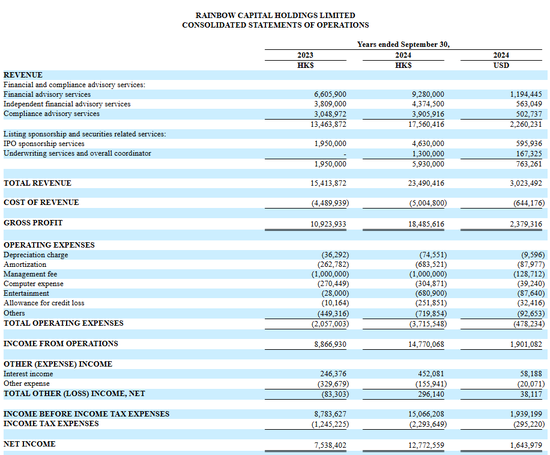Viewport: 550px width, 455px height.
Task: Click the Allowance for credit loss label
Action: (44, 303)
